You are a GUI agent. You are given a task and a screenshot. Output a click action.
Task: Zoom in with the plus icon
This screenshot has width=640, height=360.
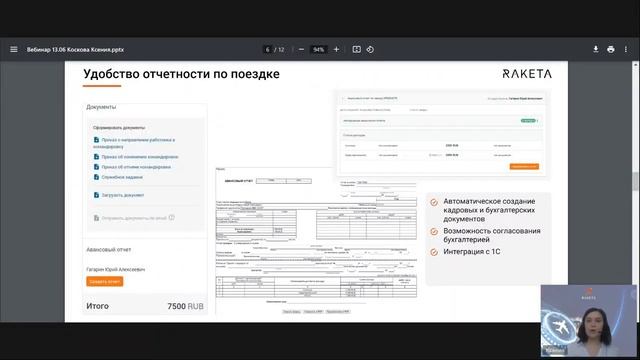(336, 49)
